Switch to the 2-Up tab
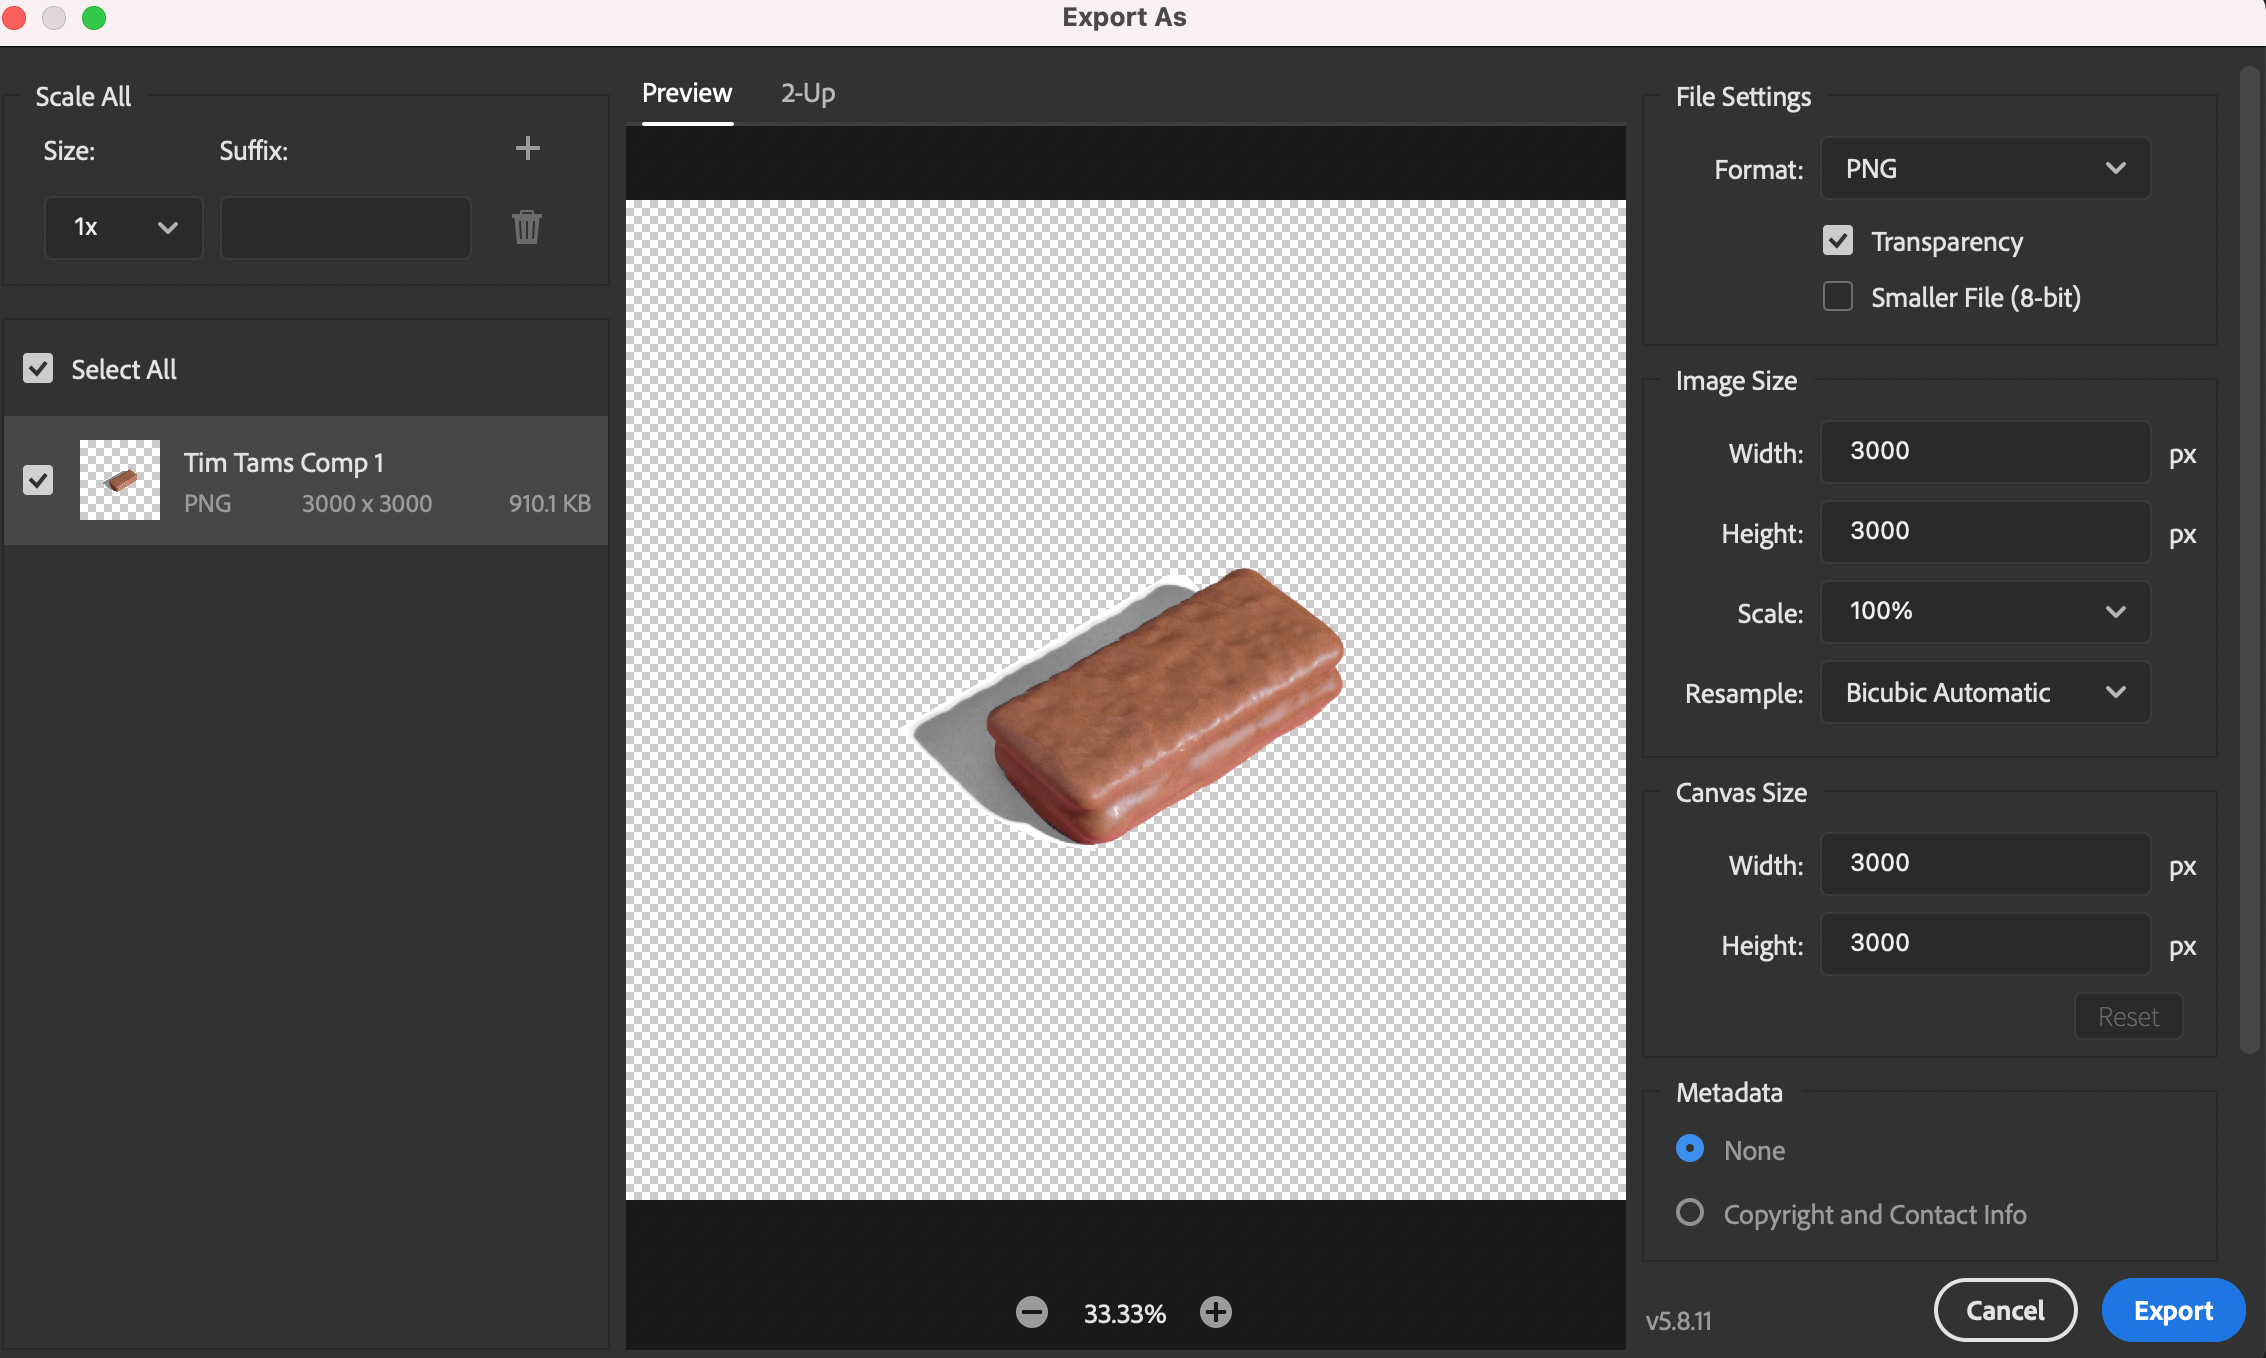2266x1358 pixels. [x=807, y=93]
